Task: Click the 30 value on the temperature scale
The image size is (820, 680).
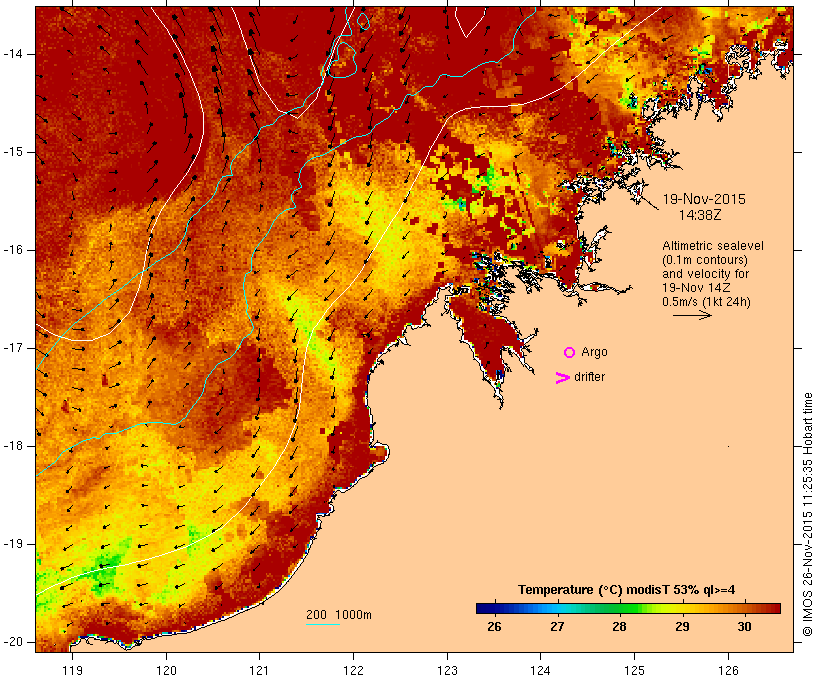Action: 744,627
